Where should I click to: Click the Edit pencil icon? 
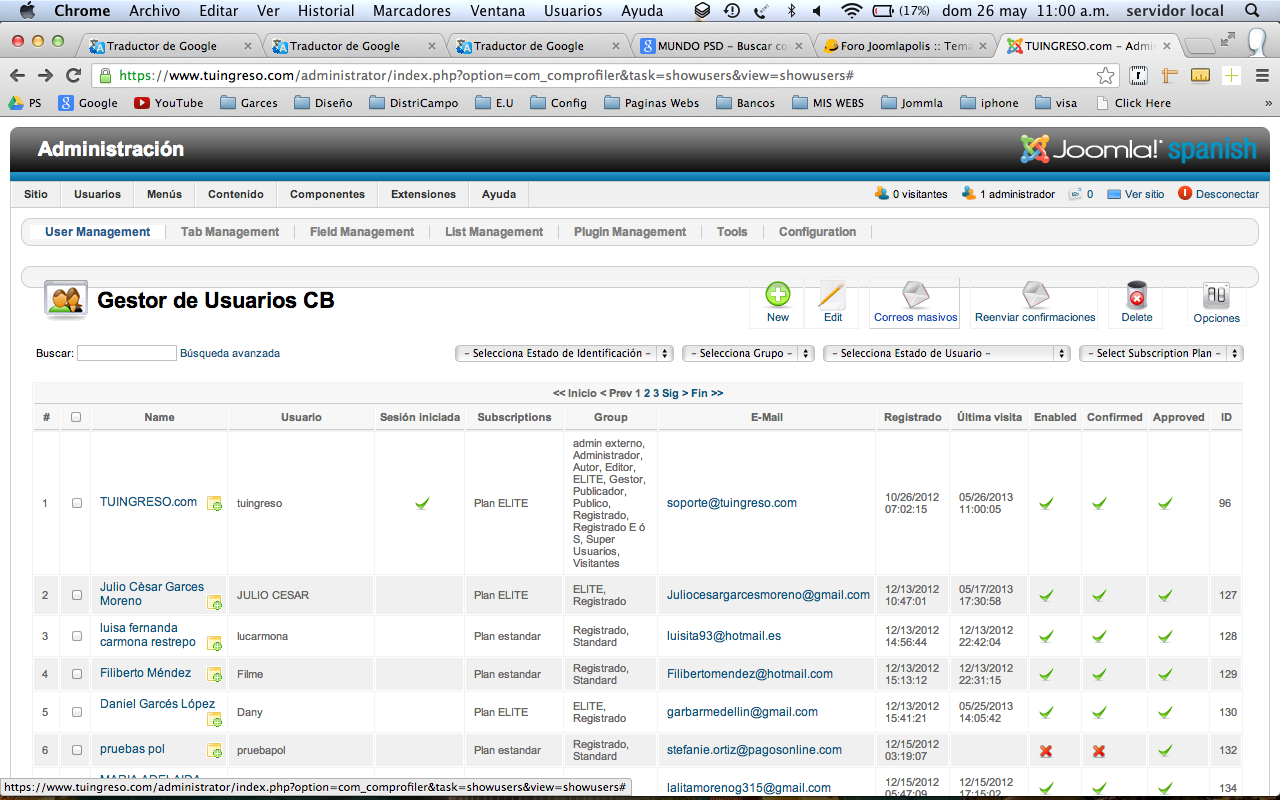[832, 294]
